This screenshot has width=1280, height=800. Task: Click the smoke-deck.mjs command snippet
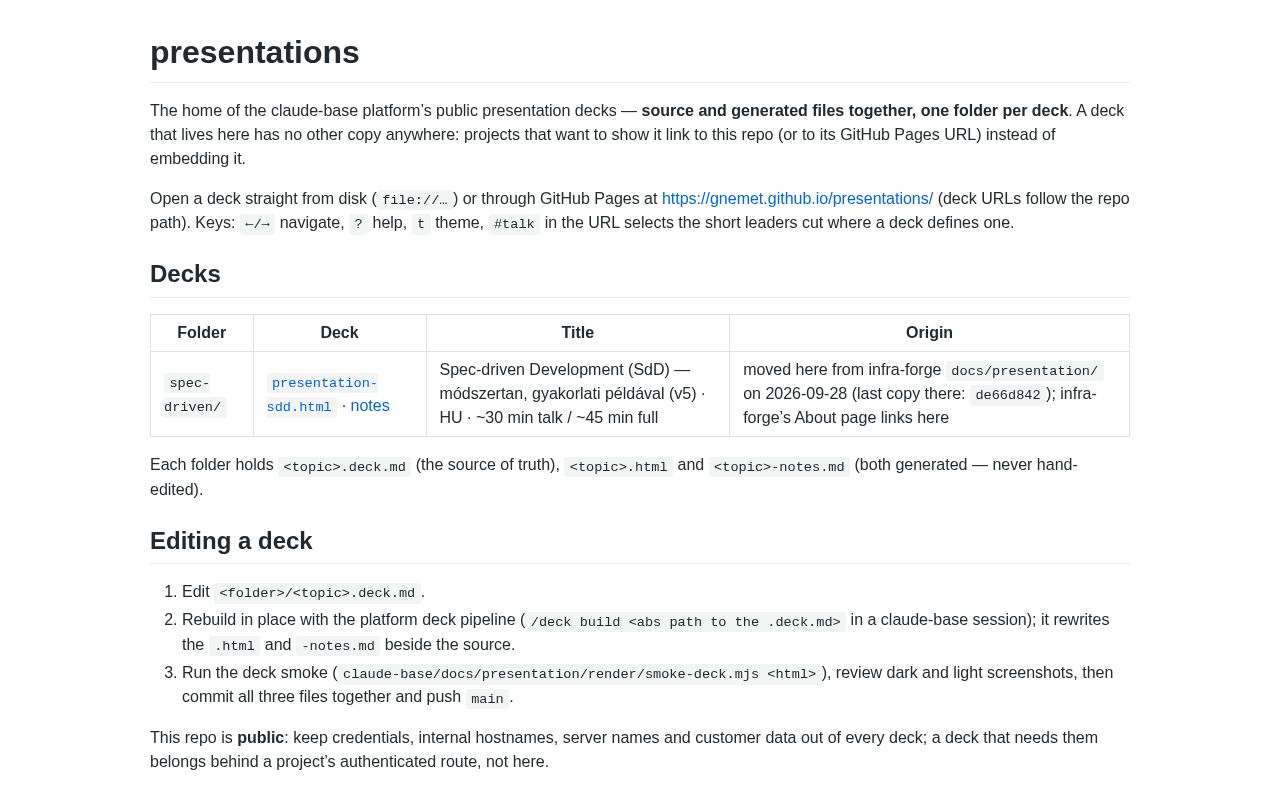(x=580, y=674)
